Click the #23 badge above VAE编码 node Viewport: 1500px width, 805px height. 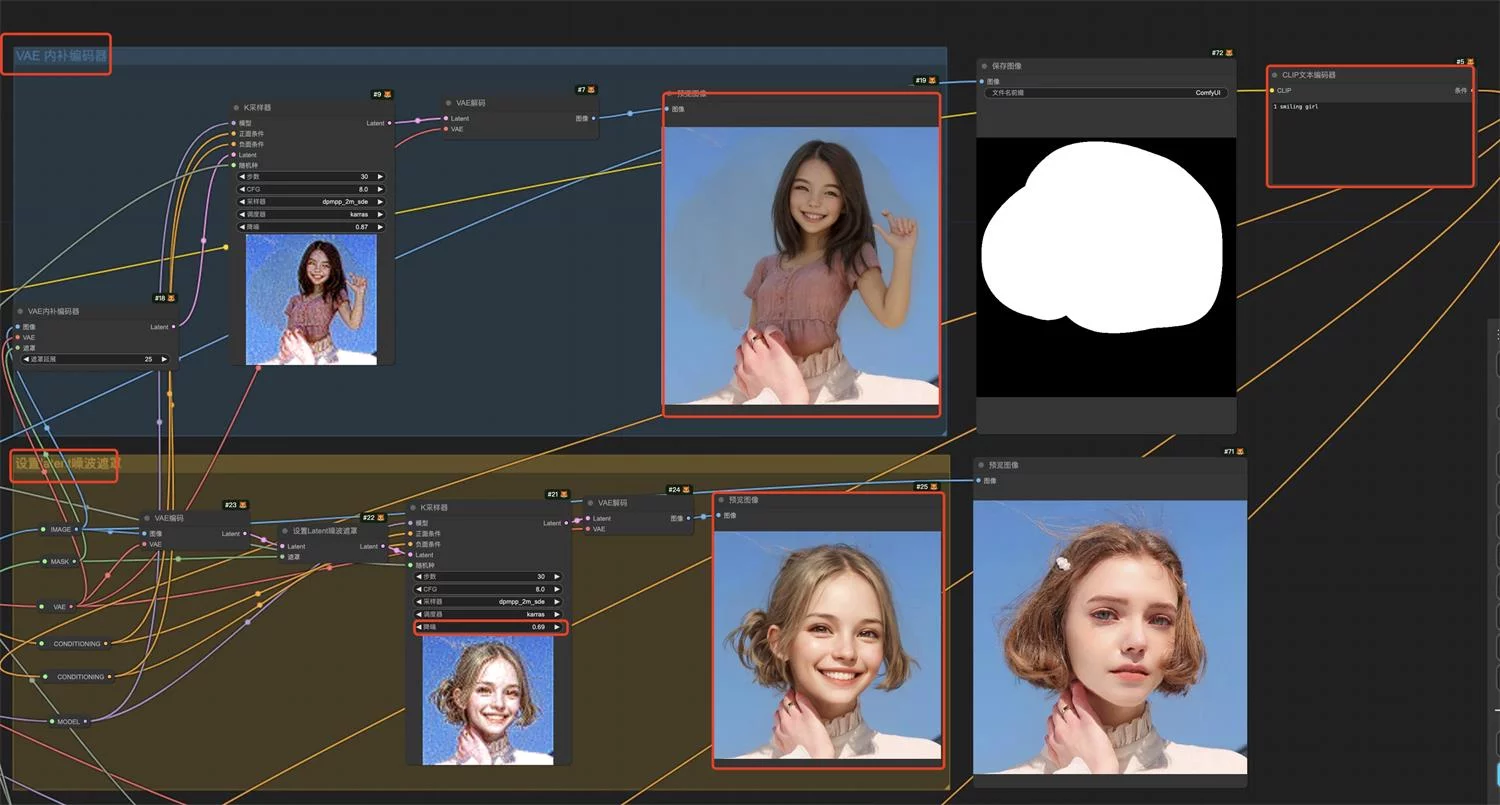pyautogui.click(x=235, y=505)
